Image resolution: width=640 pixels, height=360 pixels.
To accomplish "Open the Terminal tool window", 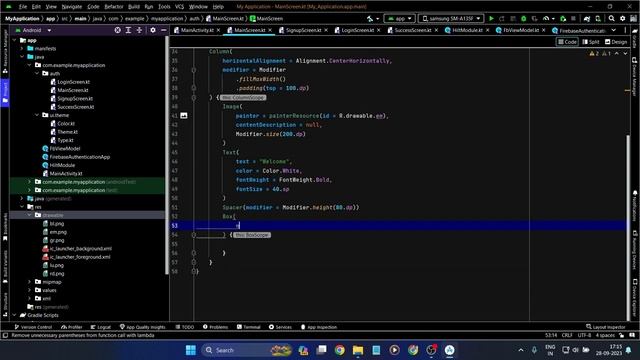I will (x=249, y=327).
